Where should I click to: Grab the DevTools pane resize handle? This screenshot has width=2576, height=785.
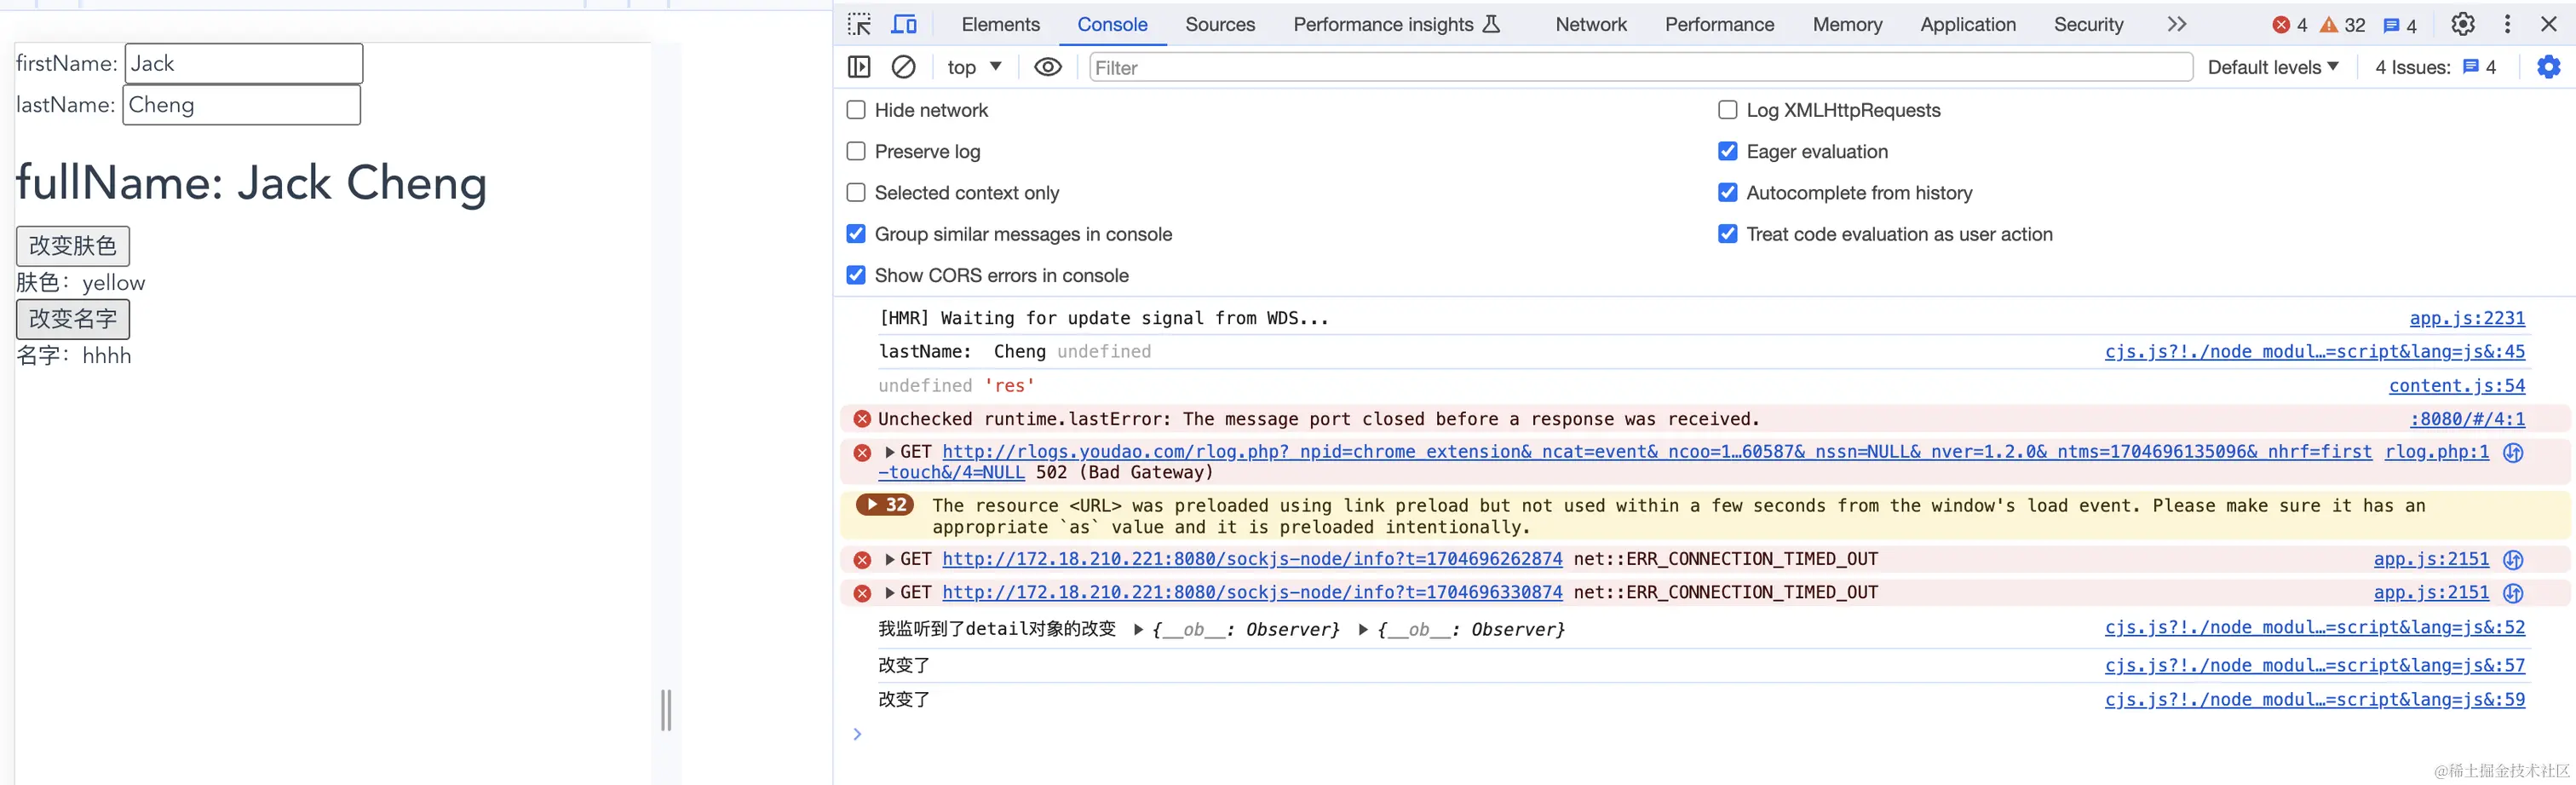(x=666, y=710)
